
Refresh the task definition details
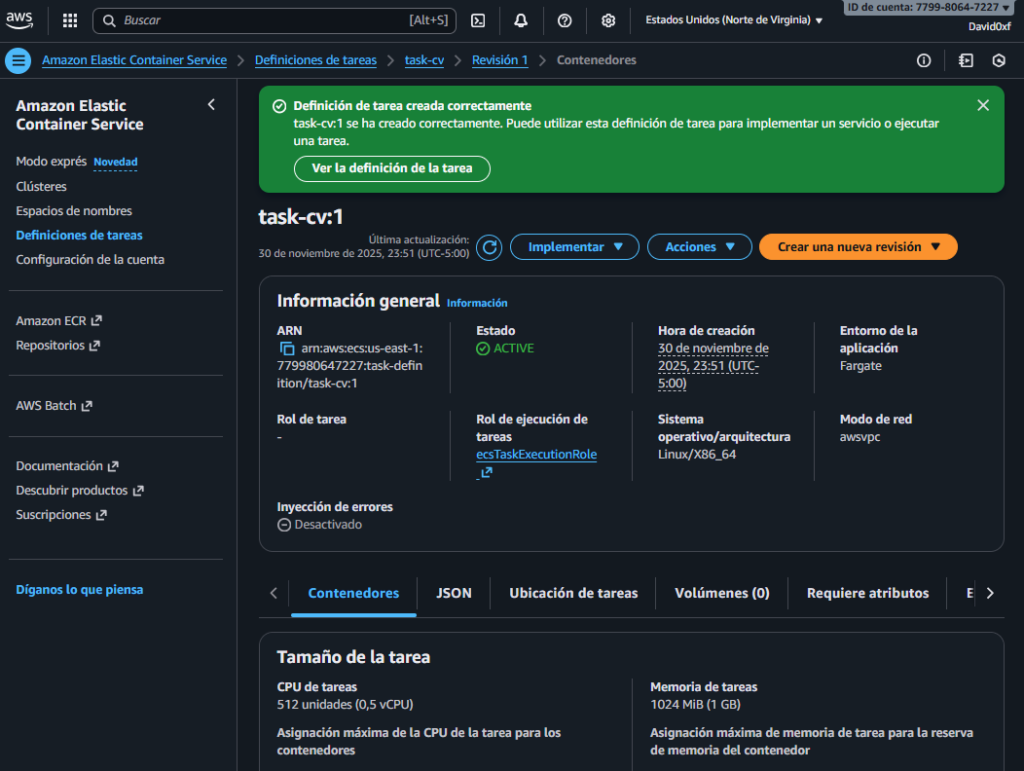489,247
